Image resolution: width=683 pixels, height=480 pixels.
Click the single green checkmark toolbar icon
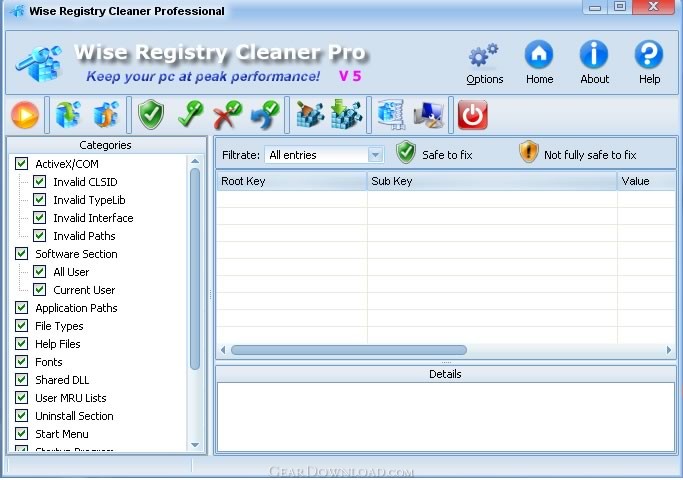coord(190,114)
